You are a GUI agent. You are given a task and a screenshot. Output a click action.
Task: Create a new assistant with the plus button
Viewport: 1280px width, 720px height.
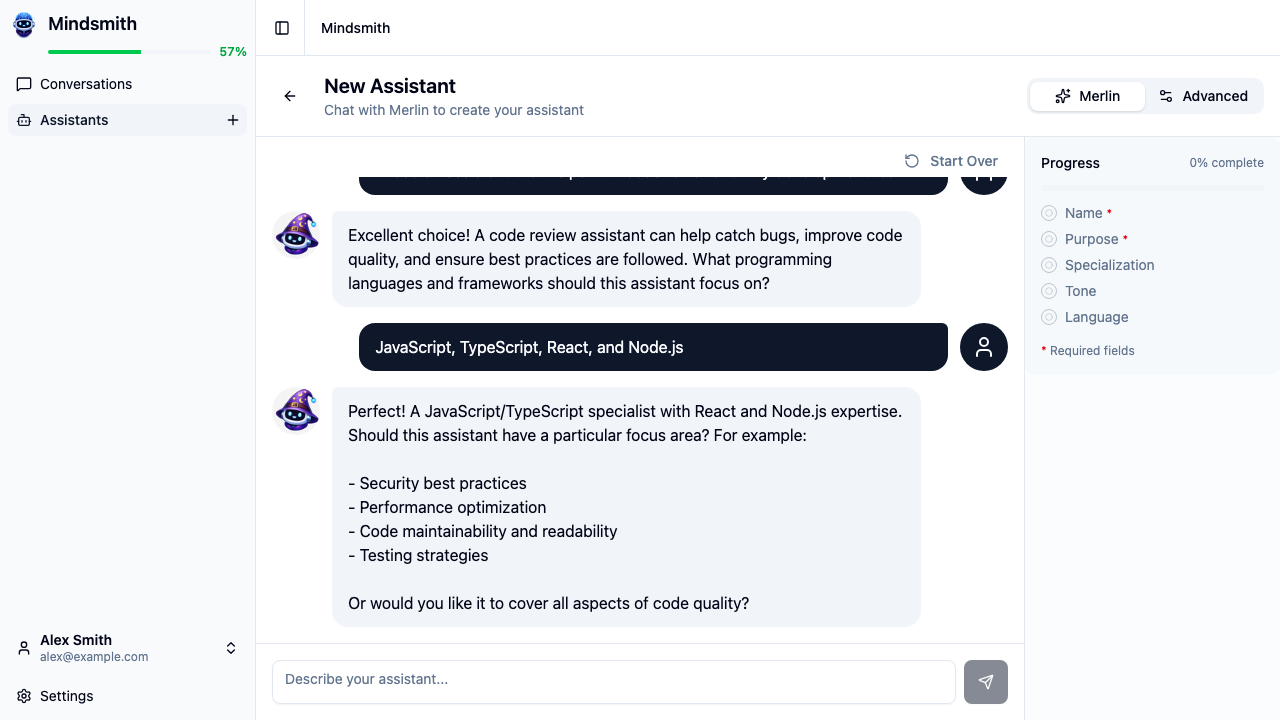pyautogui.click(x=233, y=119)
